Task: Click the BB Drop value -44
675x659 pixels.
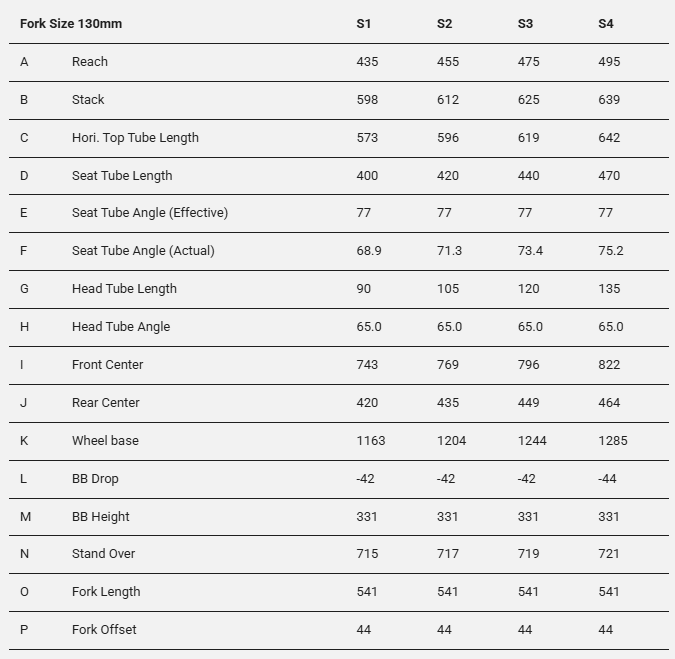Action: click(607, 479)
